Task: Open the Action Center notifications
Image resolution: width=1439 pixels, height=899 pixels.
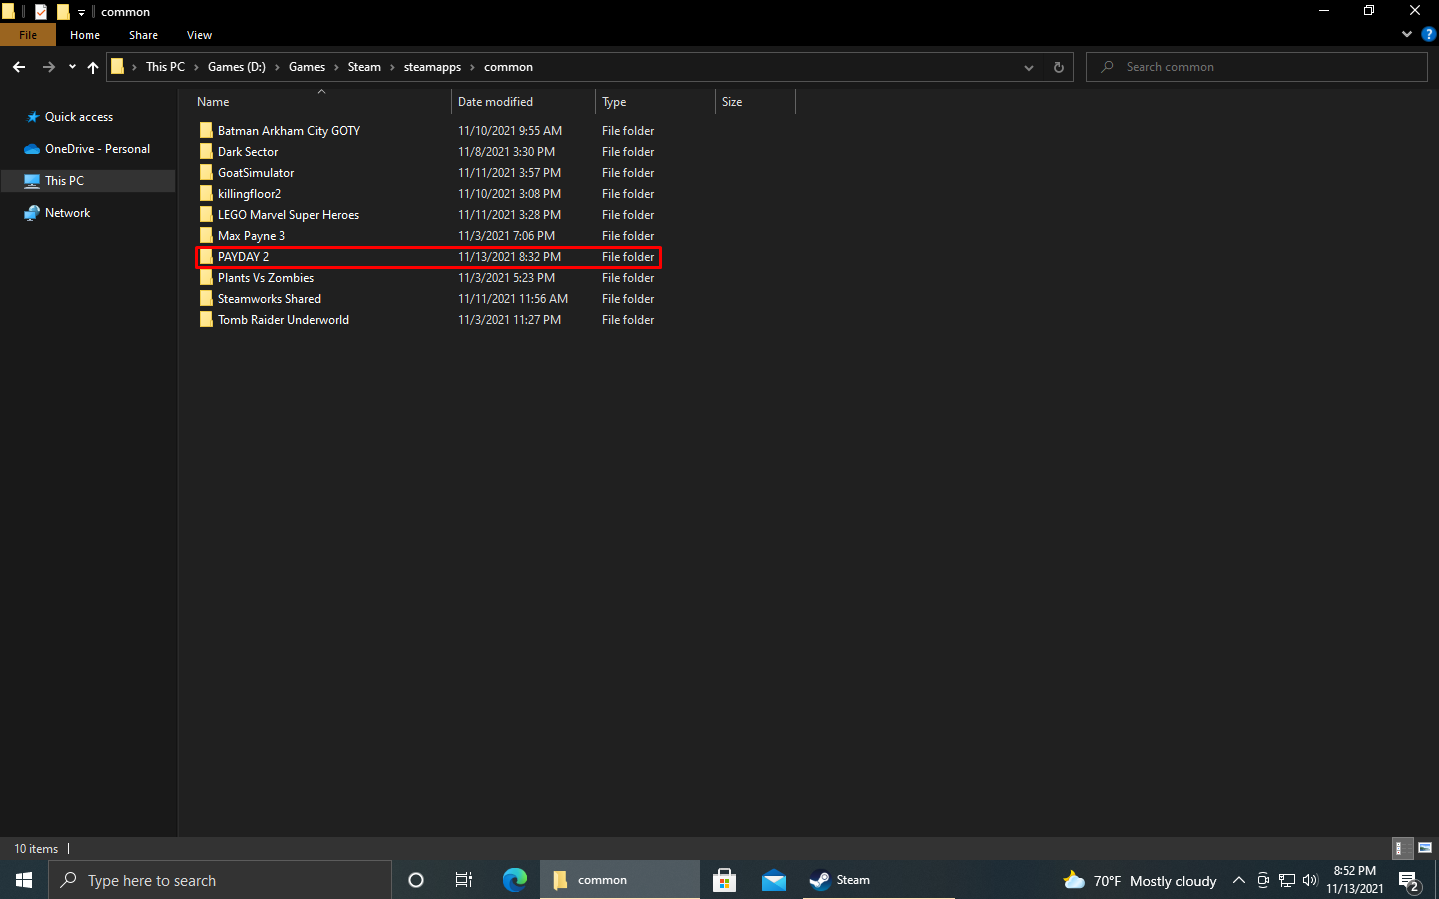Action: coord(1410,881)
